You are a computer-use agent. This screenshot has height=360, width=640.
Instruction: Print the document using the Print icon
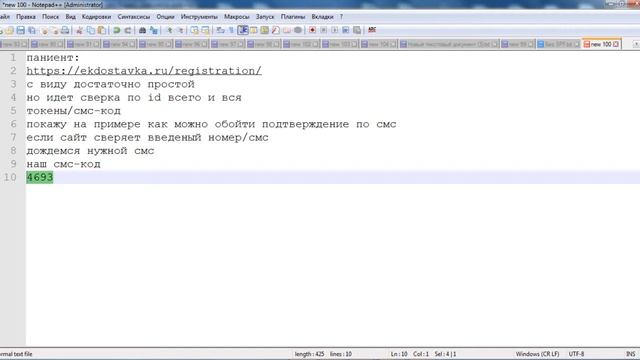65,30
